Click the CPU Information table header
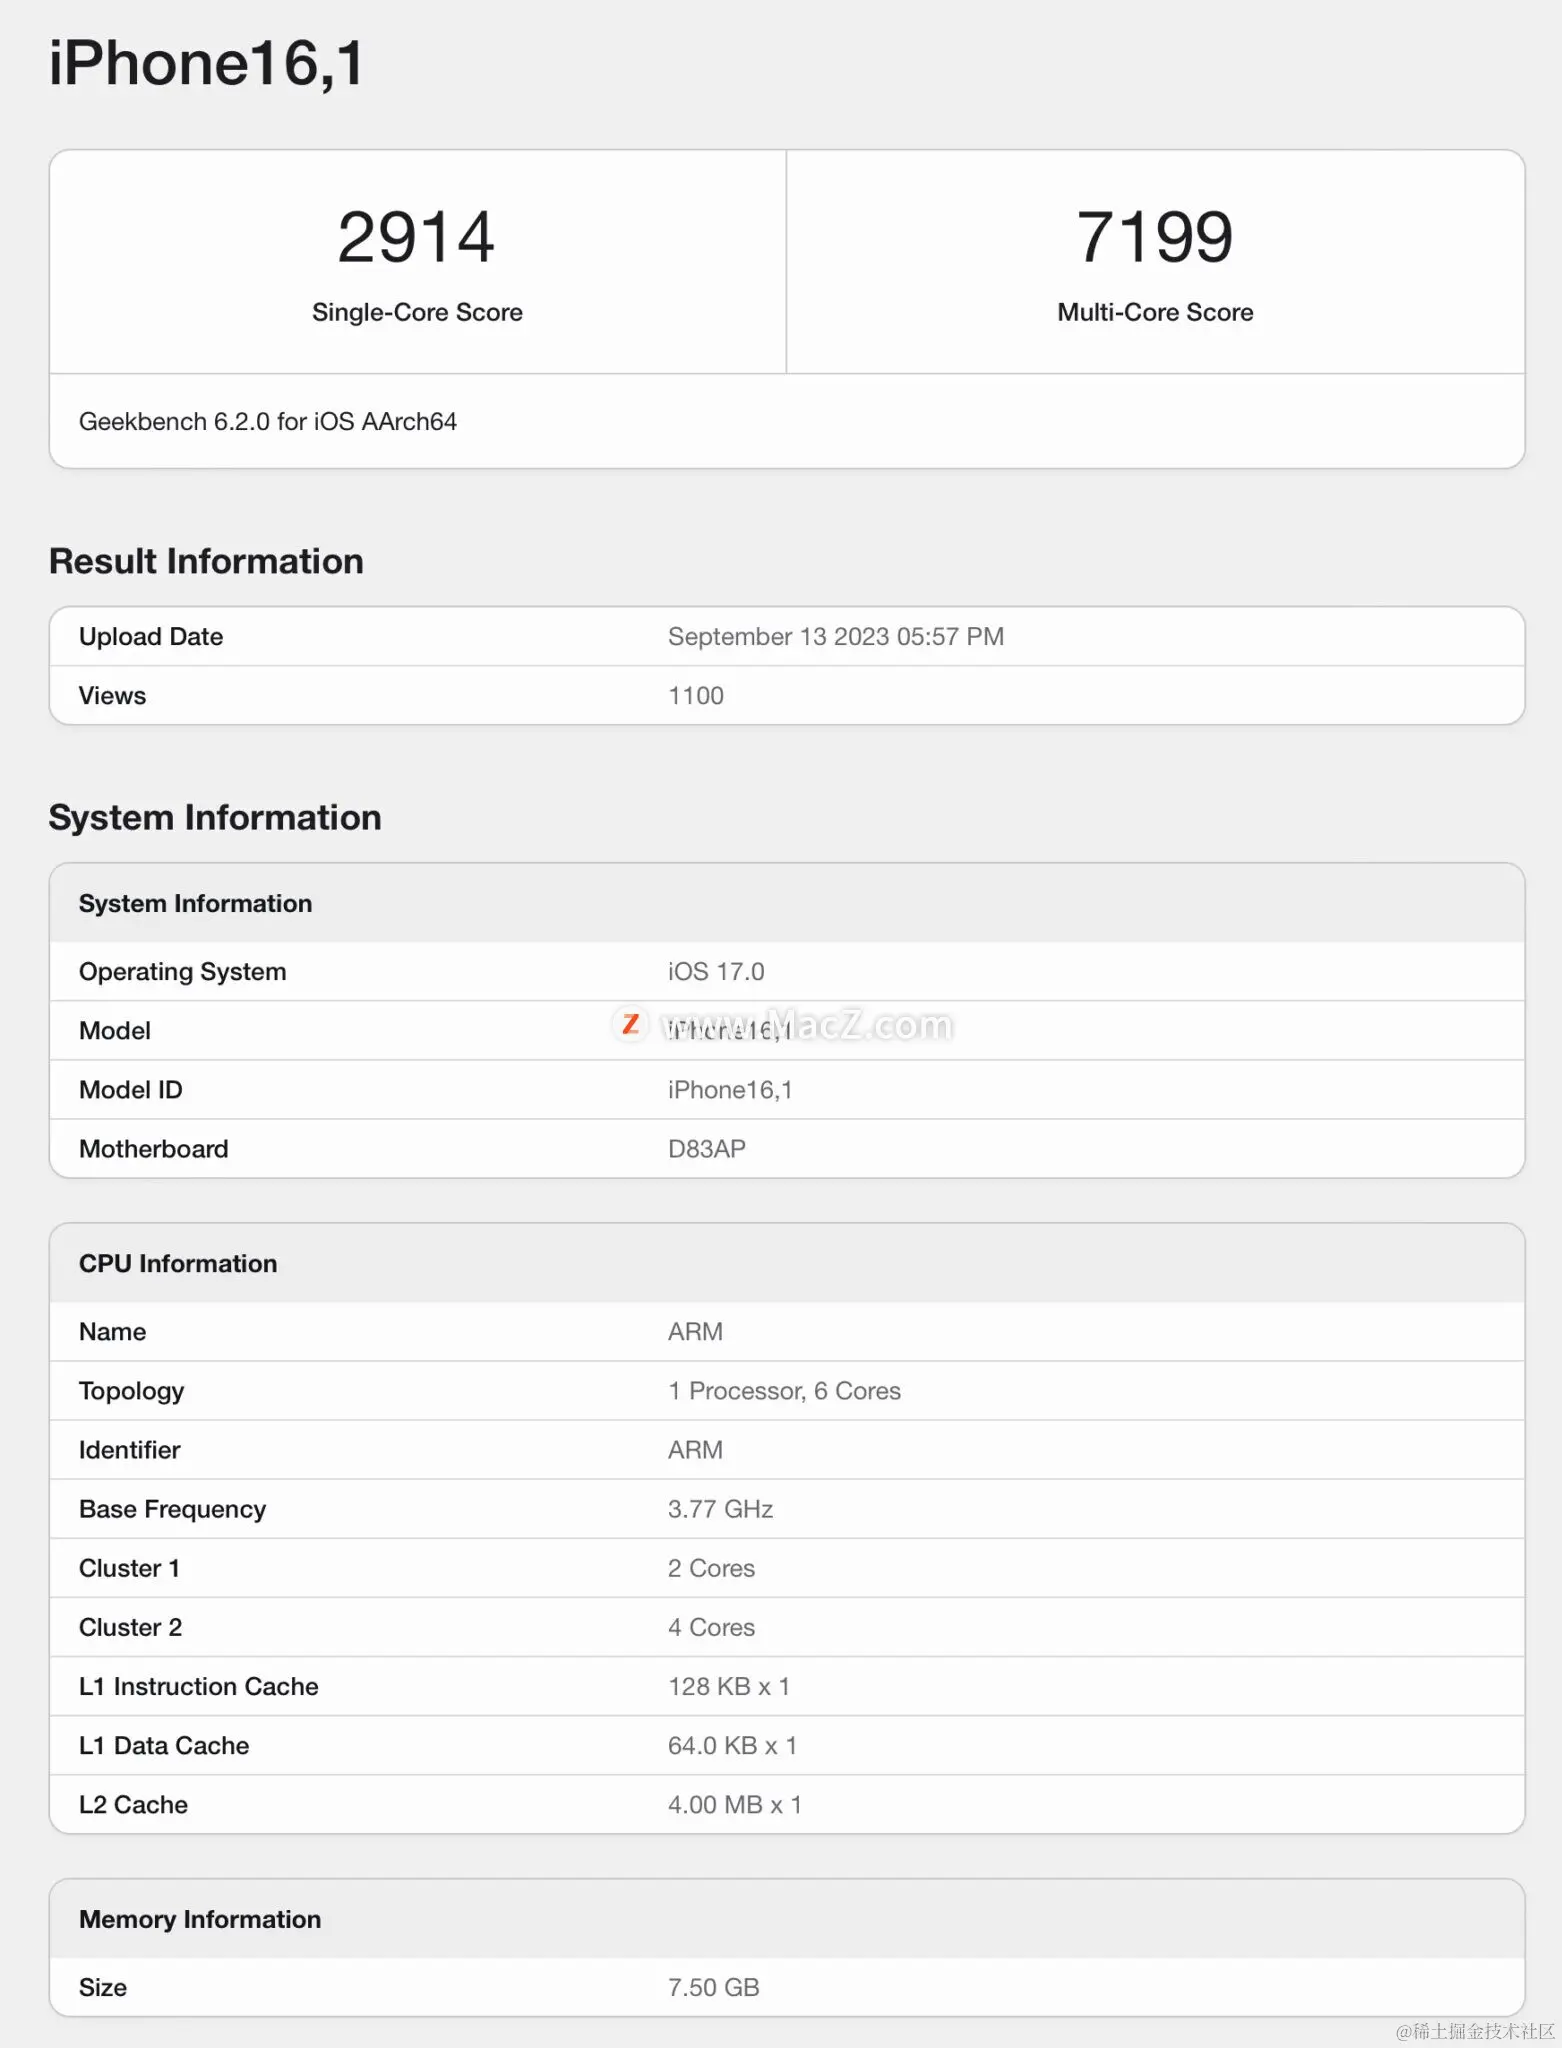Screen dimensions: 1562x2048 pyautogui.click(x=178, y=1264)
